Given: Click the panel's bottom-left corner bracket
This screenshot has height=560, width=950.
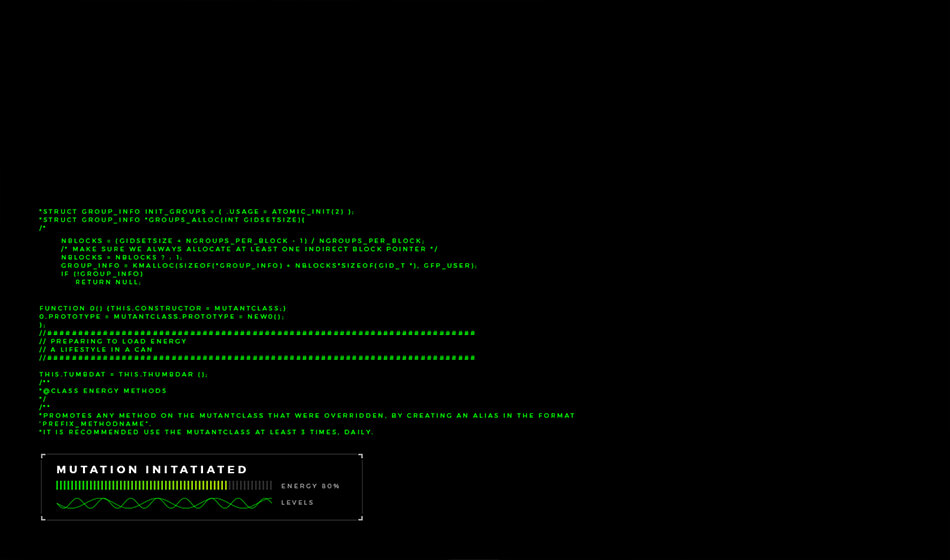Looking at the screenshot, I should pos(43,518).
